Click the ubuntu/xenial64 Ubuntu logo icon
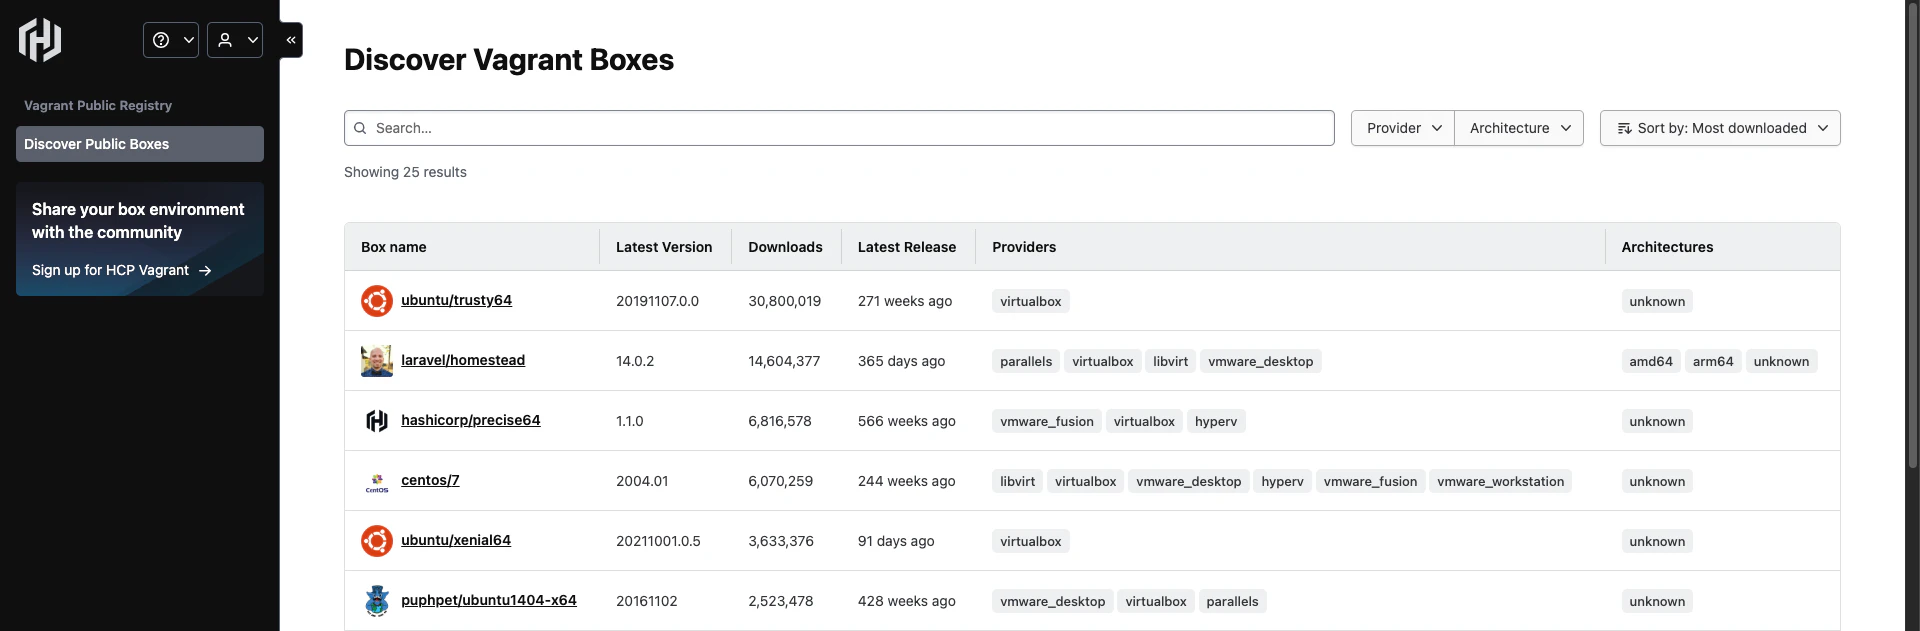The image size is (1920, 631). coord(377,541)
